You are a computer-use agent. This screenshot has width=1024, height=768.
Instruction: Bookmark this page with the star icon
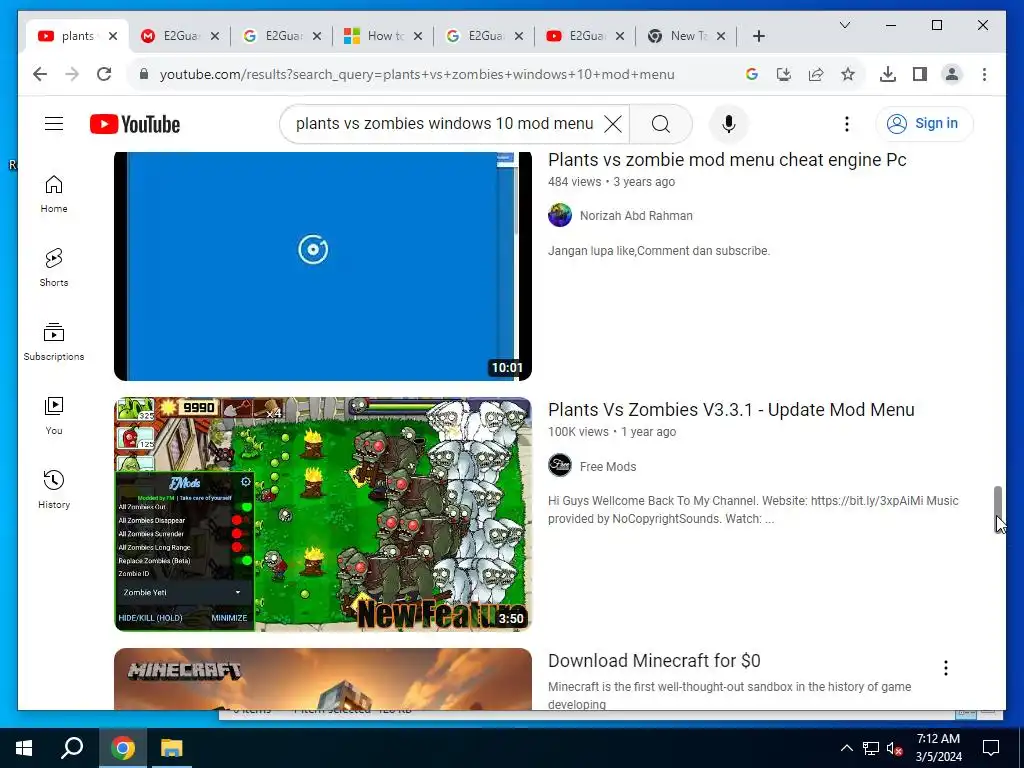click(848, 74)
